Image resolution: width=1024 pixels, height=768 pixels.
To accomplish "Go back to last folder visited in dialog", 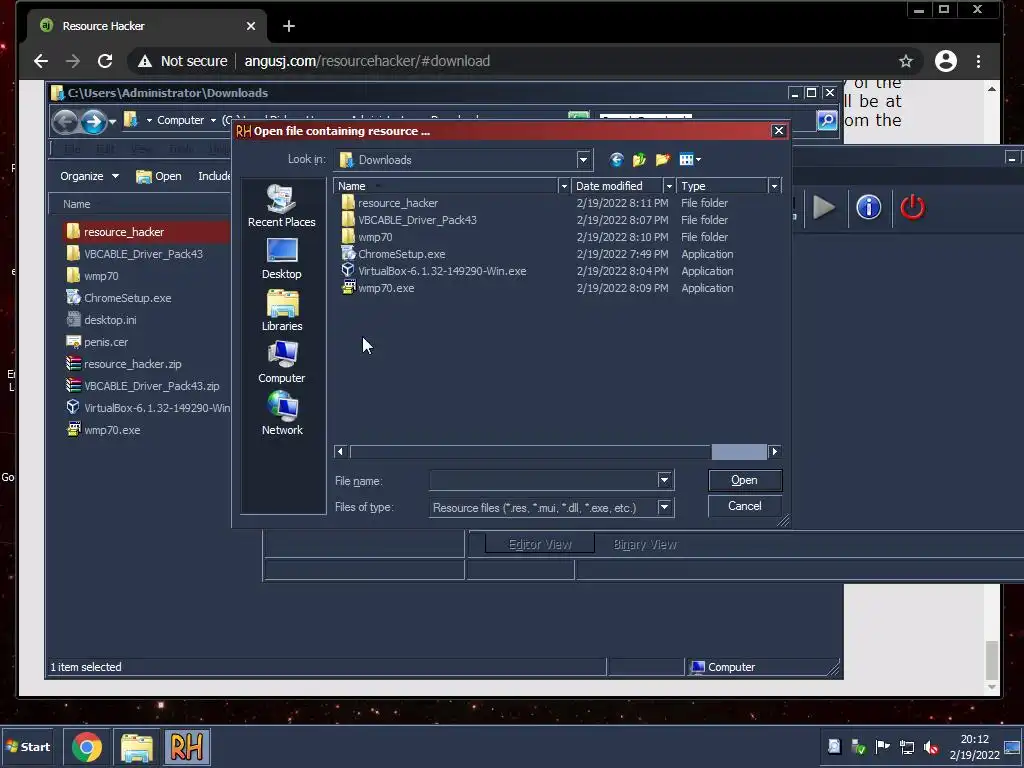I will (616, 159).
